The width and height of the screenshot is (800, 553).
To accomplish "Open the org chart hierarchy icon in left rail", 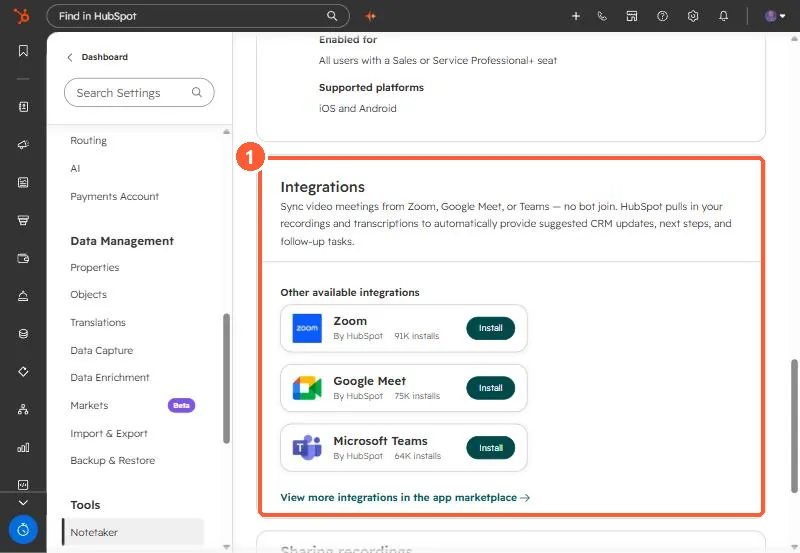I will (23, 409).
